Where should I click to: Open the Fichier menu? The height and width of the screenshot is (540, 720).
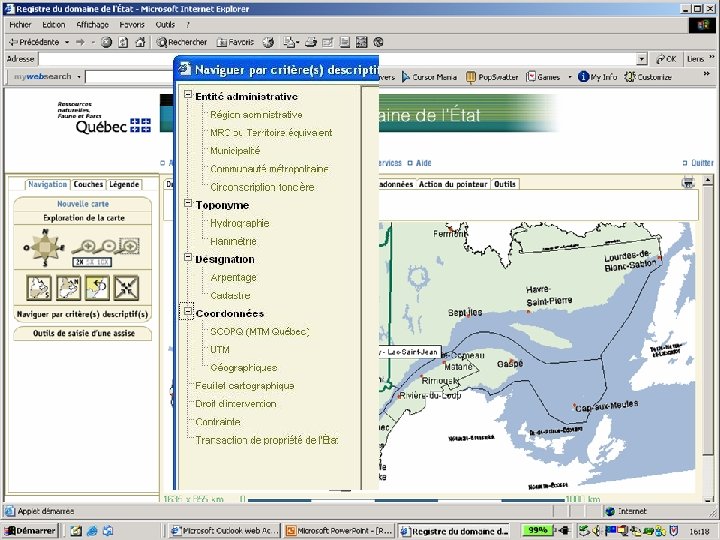20,25
